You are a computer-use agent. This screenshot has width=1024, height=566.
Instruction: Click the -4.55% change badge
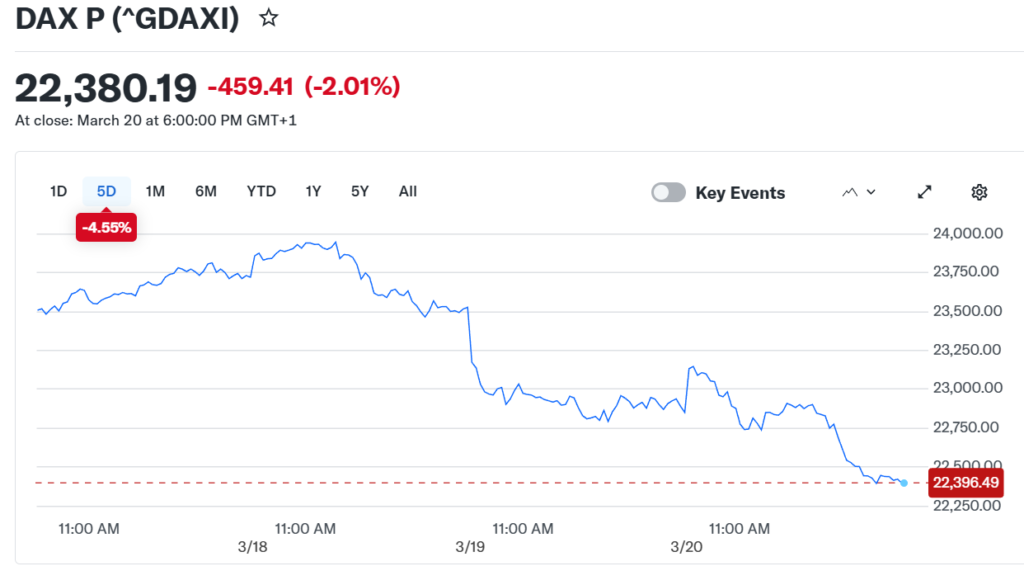[x=106, y=228]
